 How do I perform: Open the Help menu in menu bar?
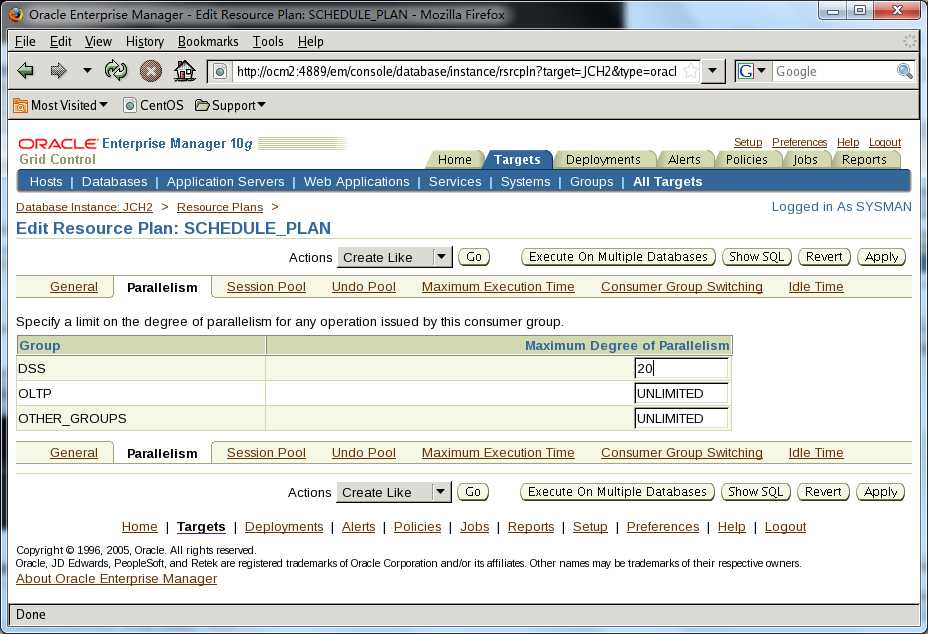tap(310, 41)
